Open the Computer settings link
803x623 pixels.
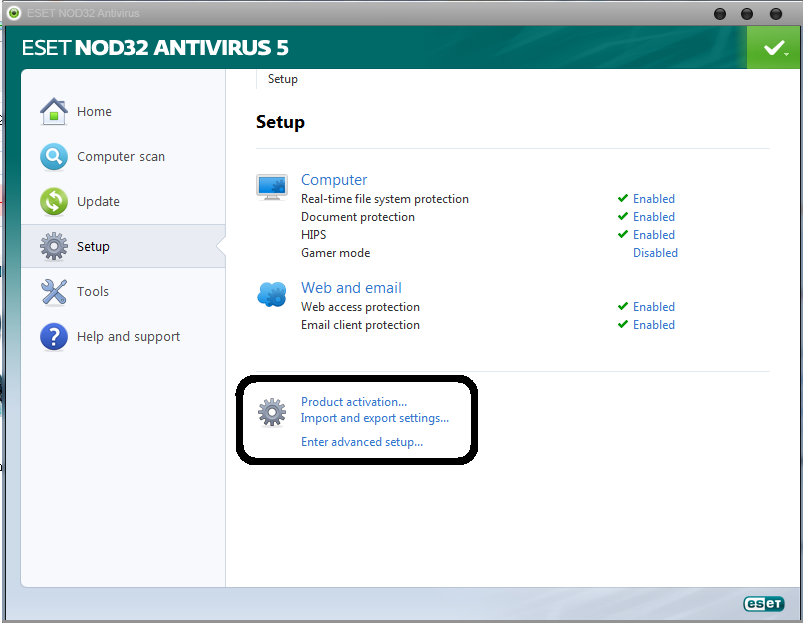pyautogui.click(x=334, y=180)
